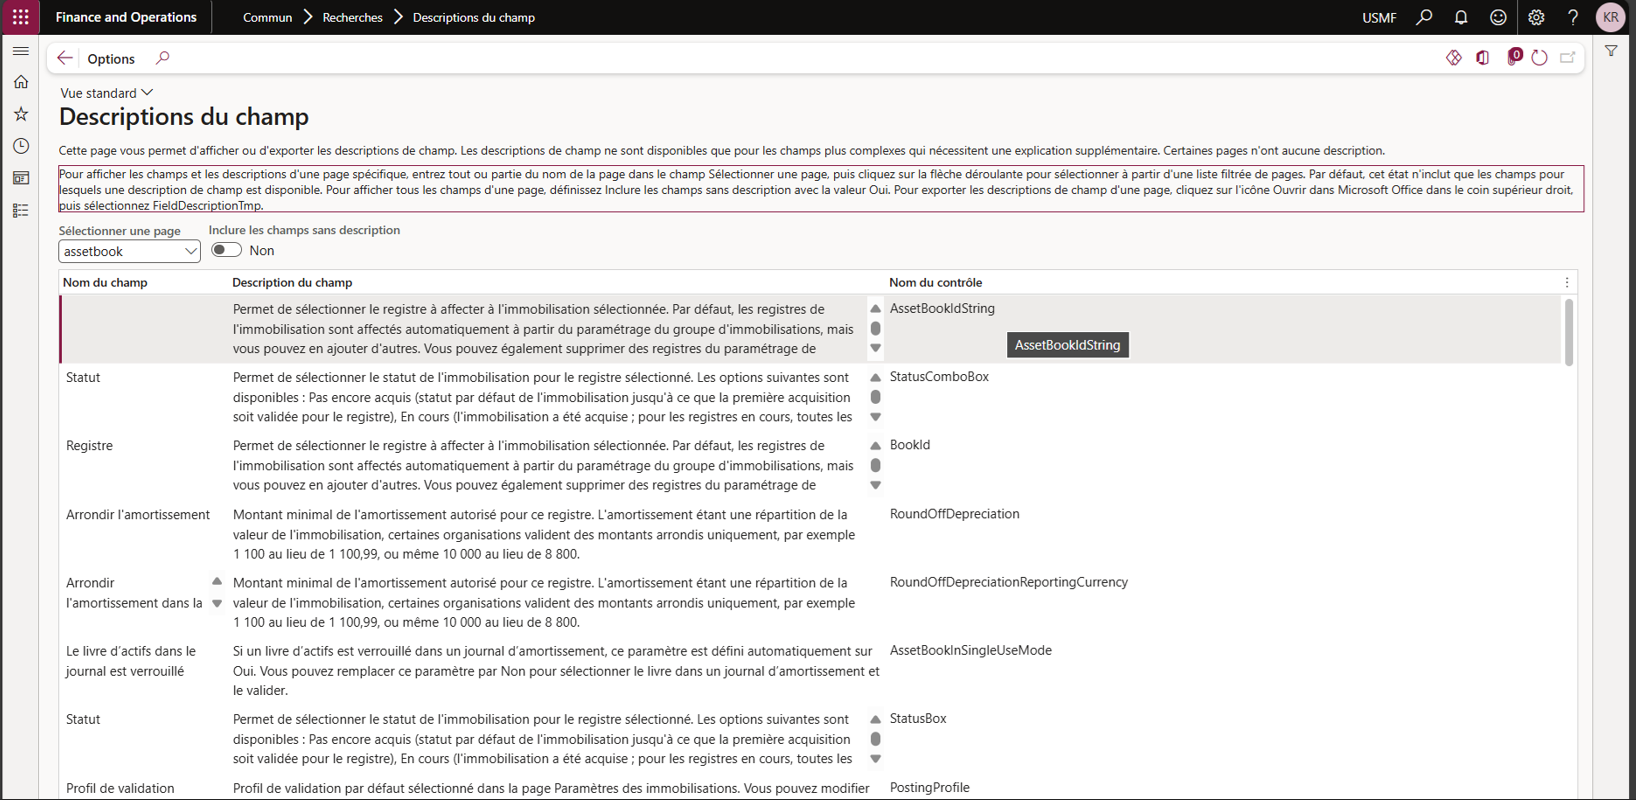Open in Microsoft Office icon
The width and height of the screenshot is (1636, 800).
coord(1483,58)
